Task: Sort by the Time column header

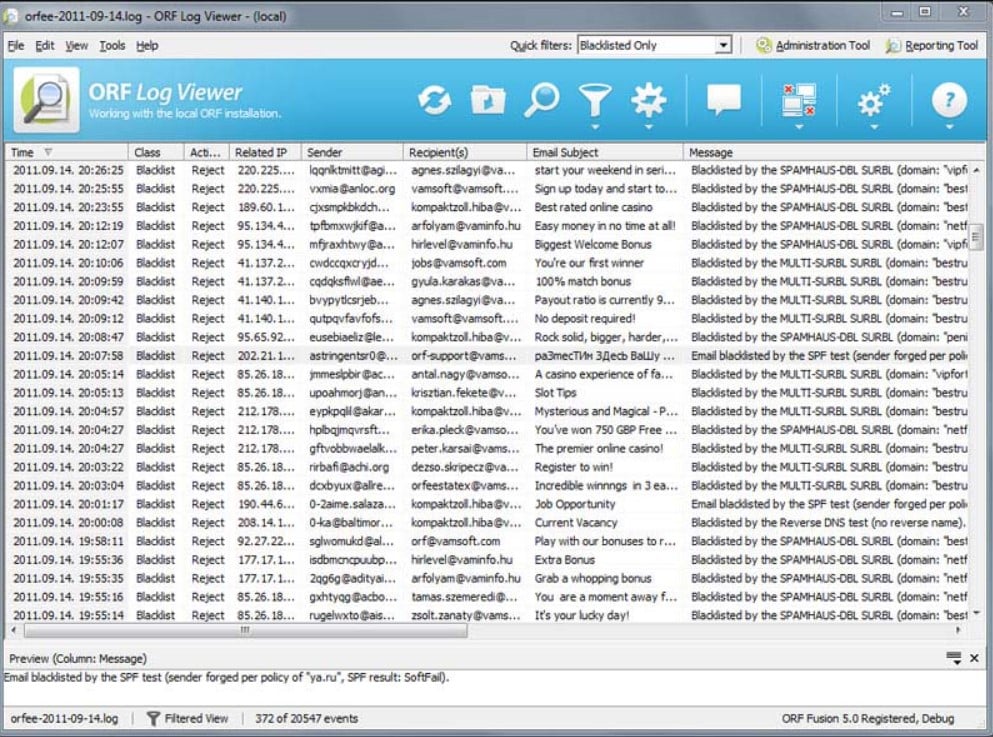Action: (x=66, y=153)
